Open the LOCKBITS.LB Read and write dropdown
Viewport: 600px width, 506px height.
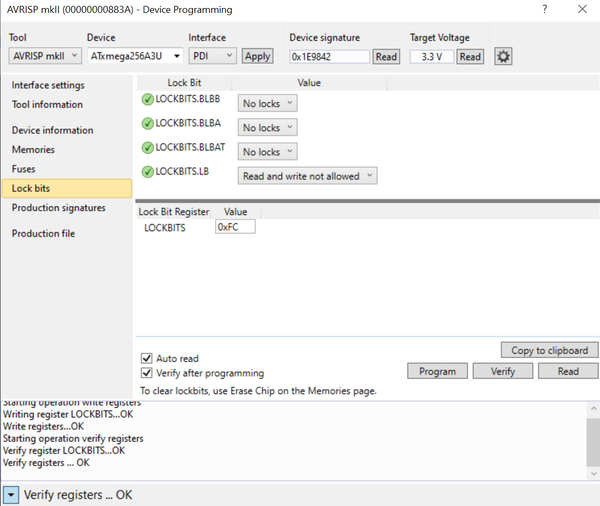pyautogui.click(x=307, y=176)
